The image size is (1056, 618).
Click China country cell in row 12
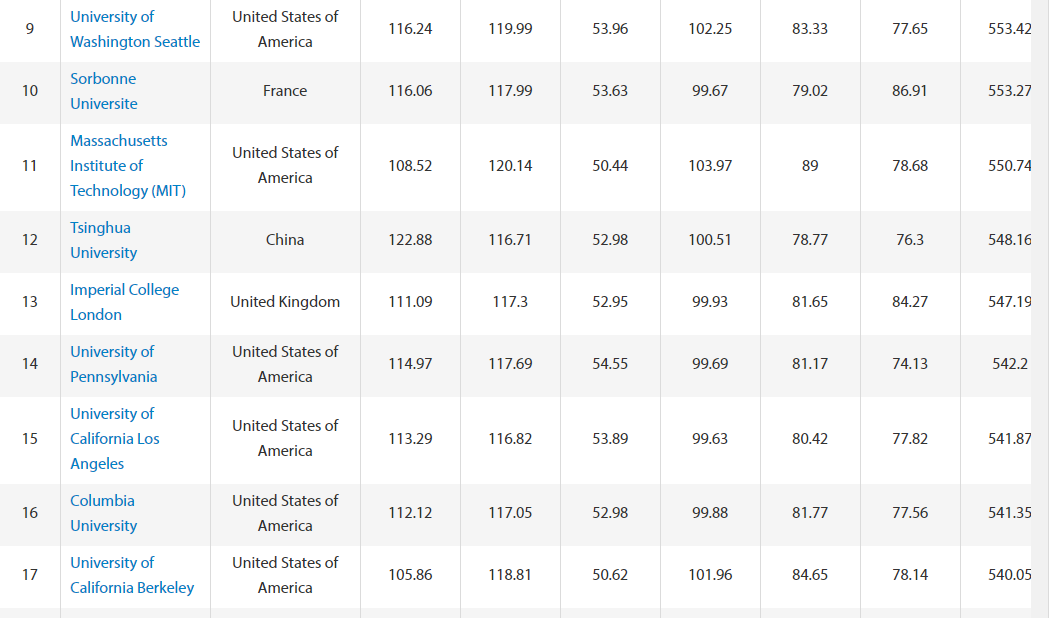coord(285,240)
